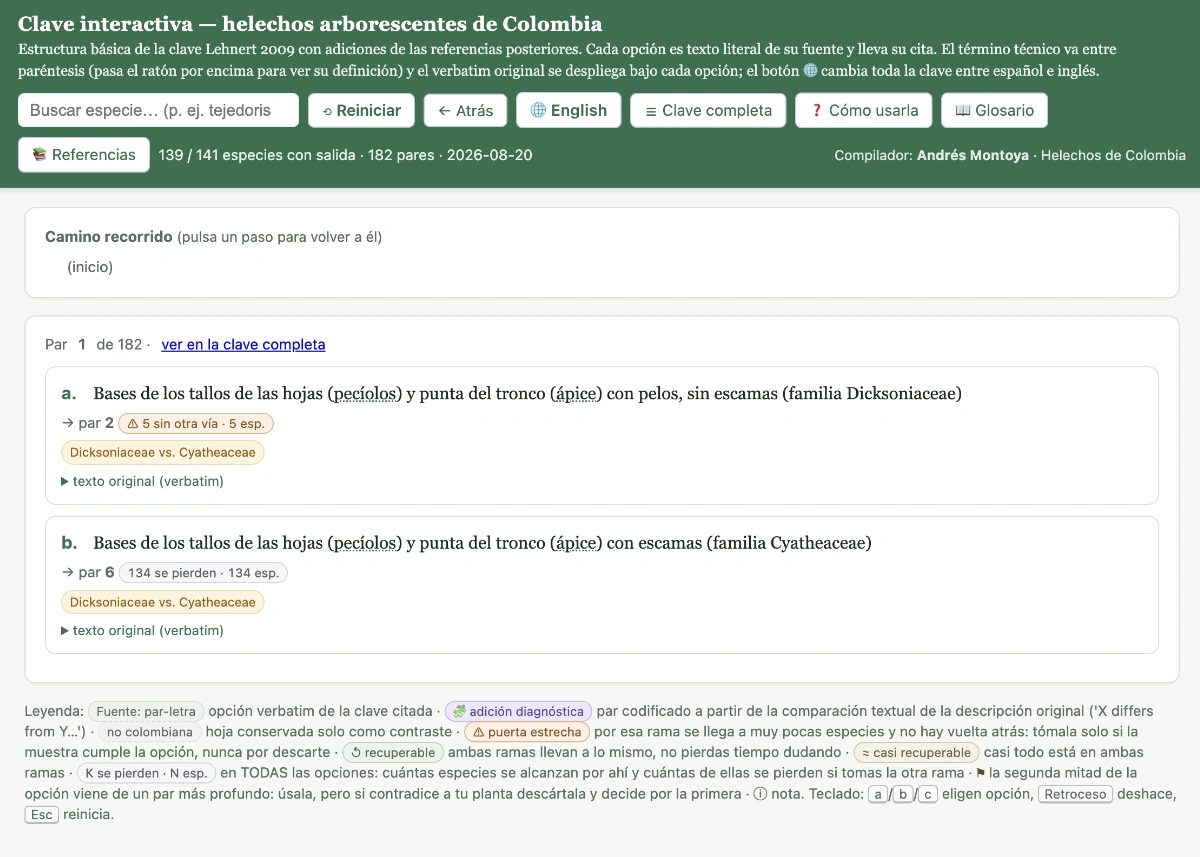The width and height of the screenshot is (1200, 857).
Task: Choose option a: con pelos, sin escamas
Action: tap(602, 435)
